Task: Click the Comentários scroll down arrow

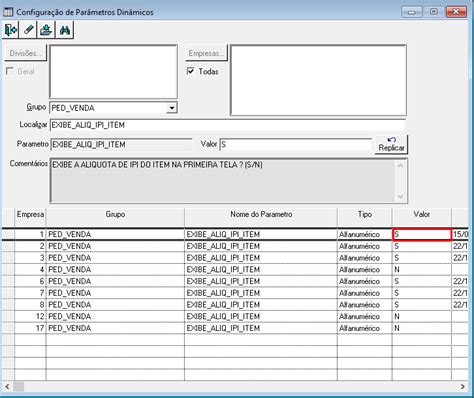Action: click(400, 197)
